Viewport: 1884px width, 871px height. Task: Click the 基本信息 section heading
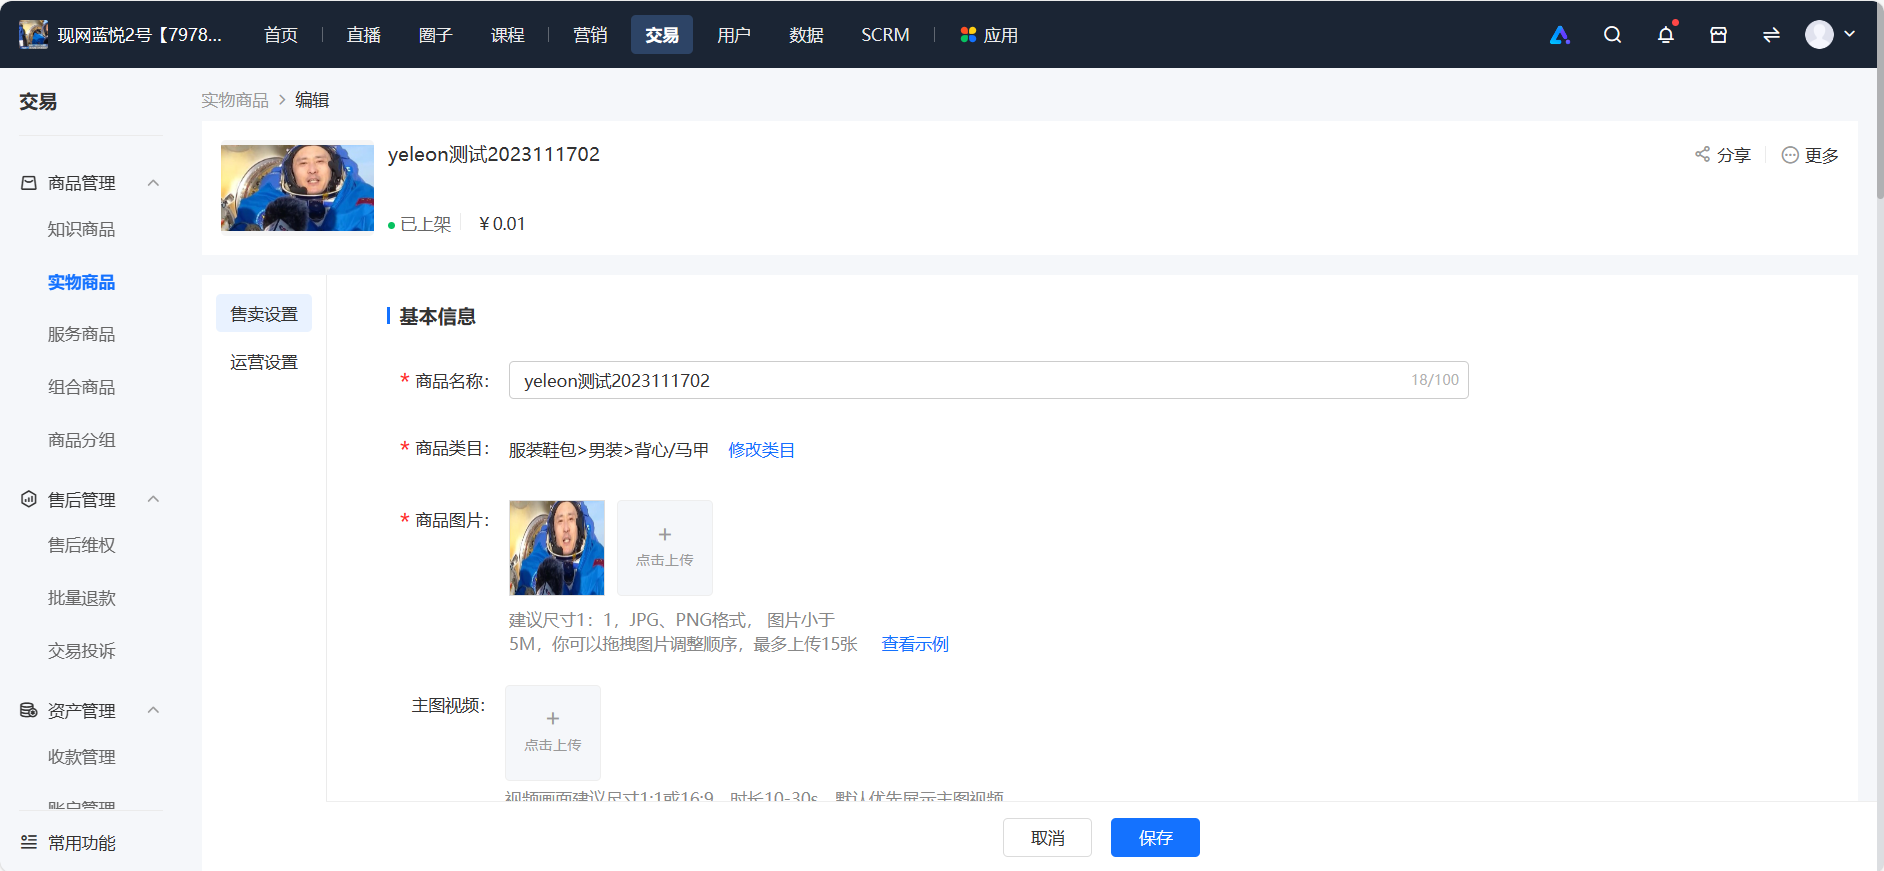pos(437,316)
